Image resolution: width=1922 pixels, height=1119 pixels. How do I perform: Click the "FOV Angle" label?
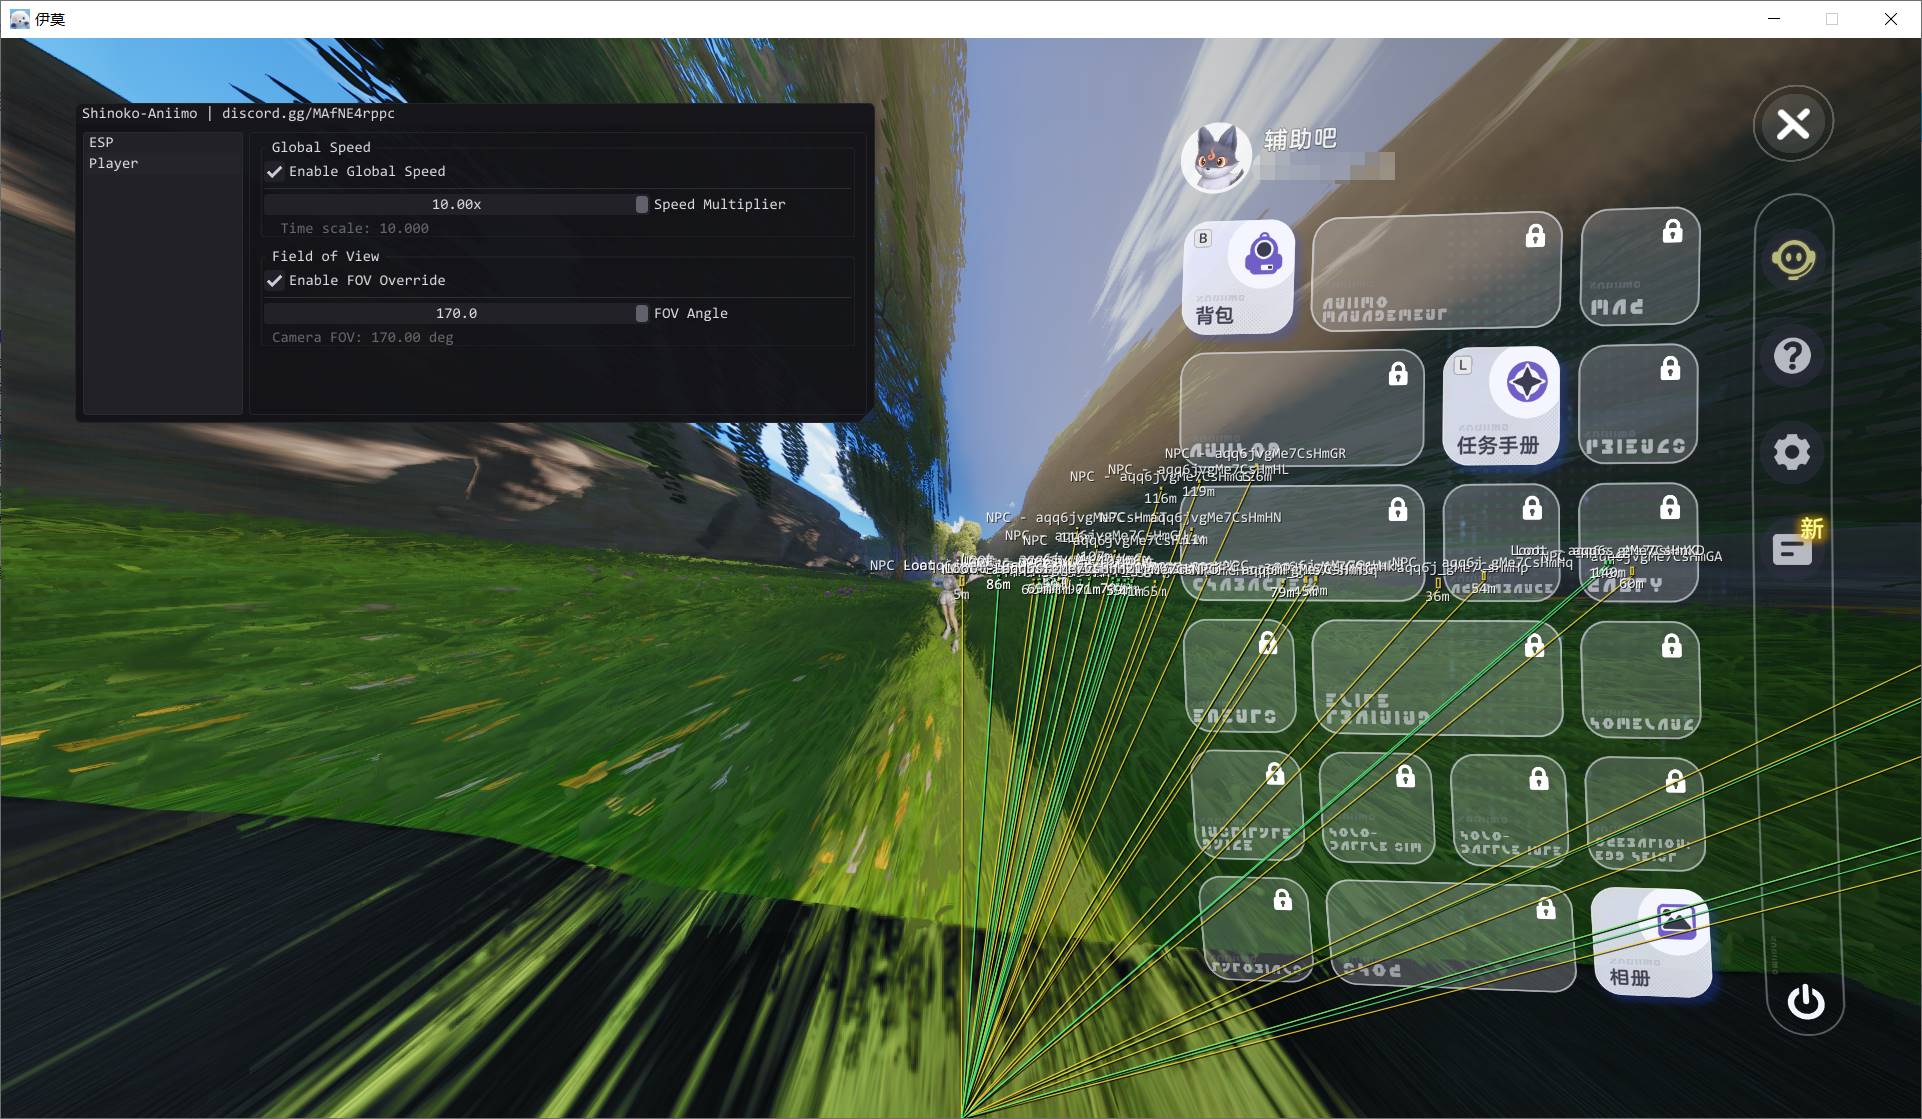(x=691, y=313)
